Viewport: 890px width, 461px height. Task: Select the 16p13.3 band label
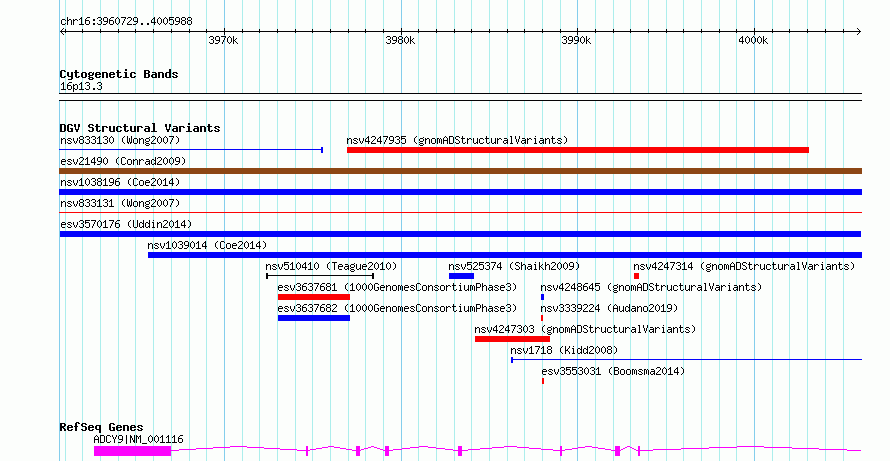(81, 87)
